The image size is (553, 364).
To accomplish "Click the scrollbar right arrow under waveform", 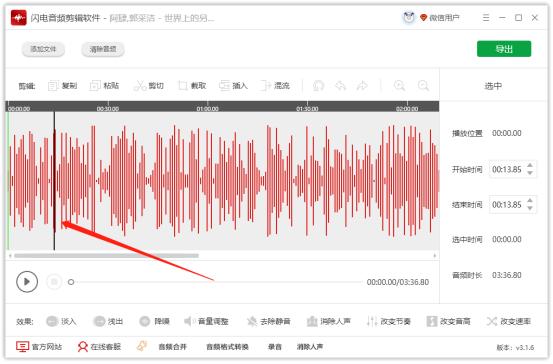I will (434, 256).
